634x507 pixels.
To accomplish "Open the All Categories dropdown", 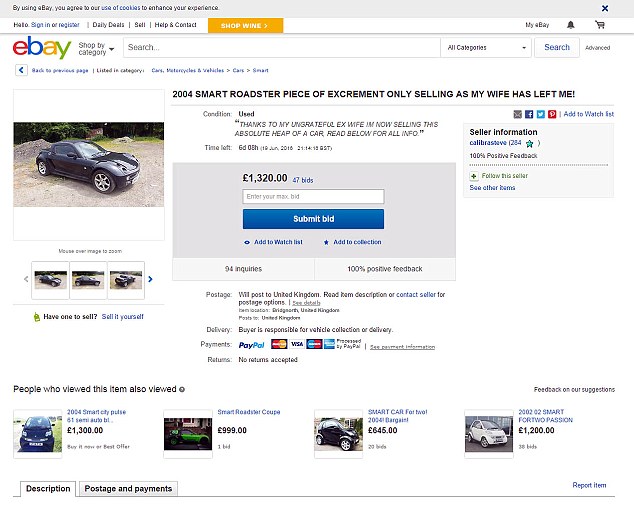I will (x=486, y=48).
